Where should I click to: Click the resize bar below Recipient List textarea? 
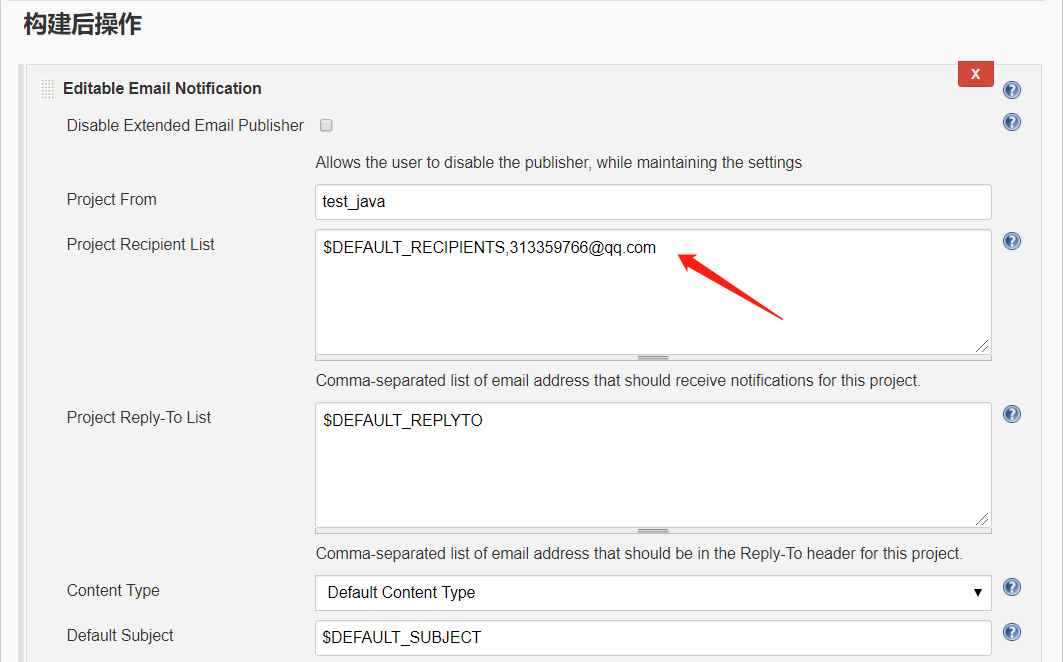pos(653,357)
